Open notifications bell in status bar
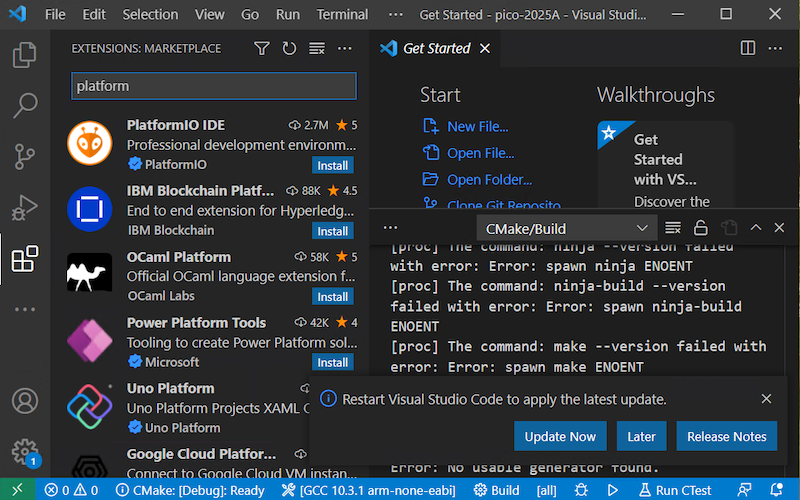Screen dimensions: 800x500 (777, 490)
